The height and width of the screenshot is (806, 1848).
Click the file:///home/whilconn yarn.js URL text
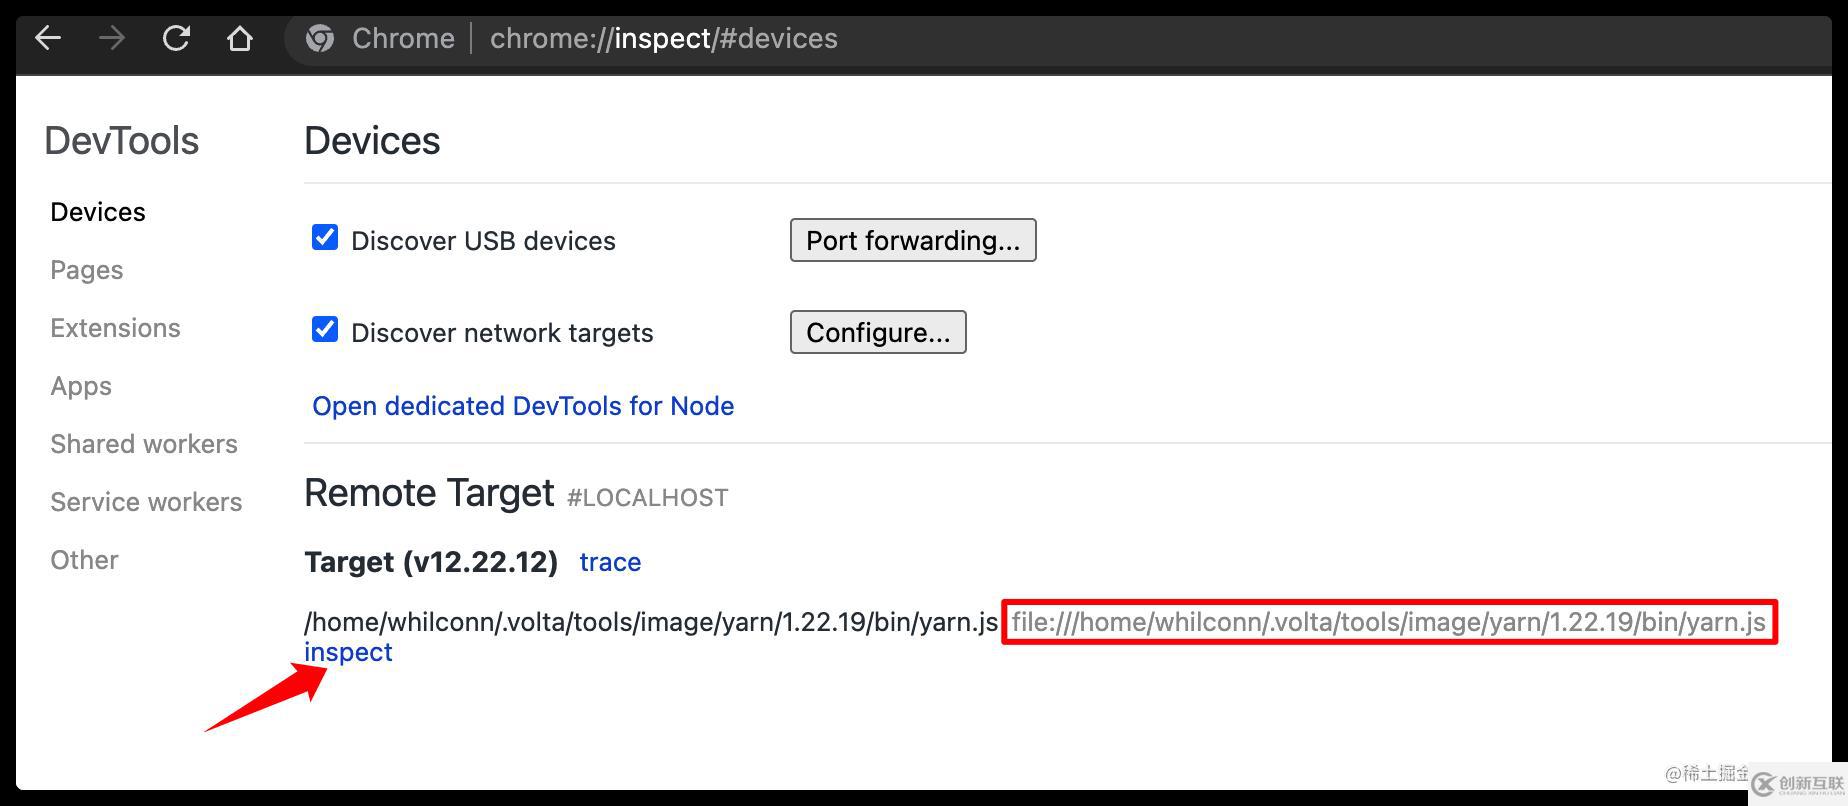[1389, 622]
